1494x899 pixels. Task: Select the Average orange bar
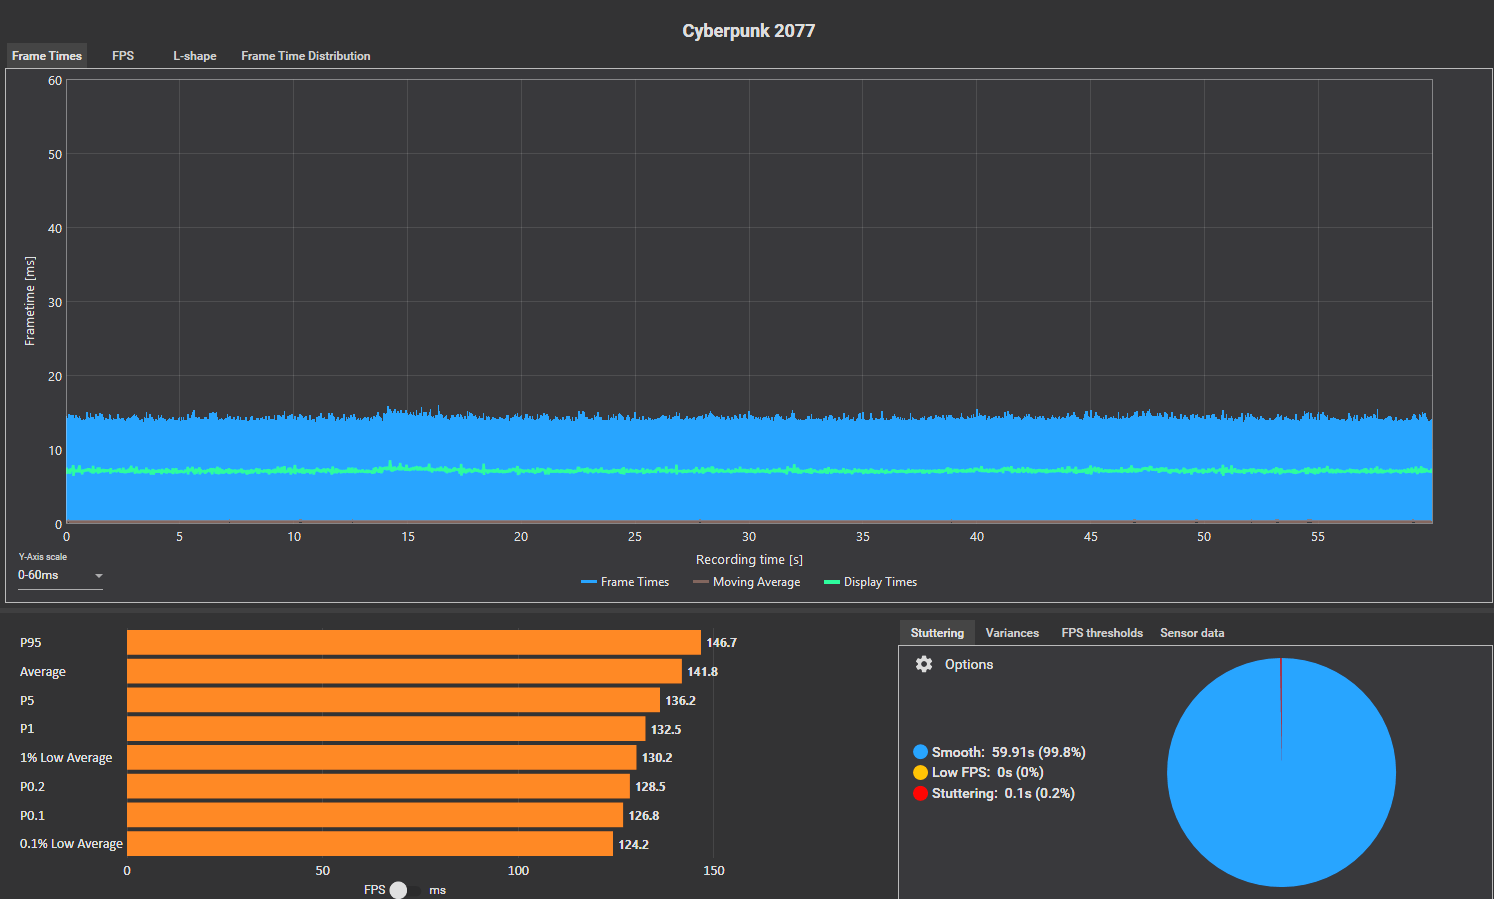coord(404,671)
